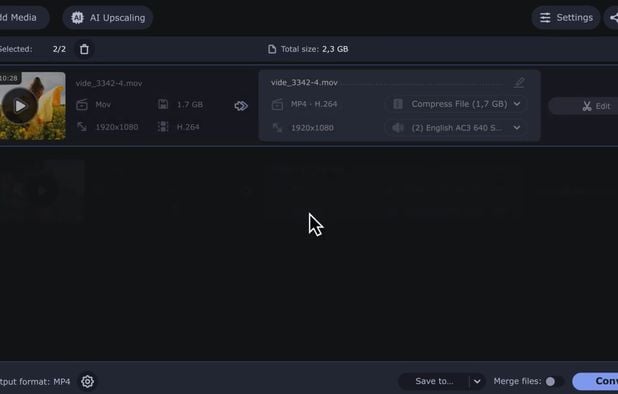Click the compress icon beside Compress File
Viewport: 618px width, 394px height.
click(x=398, y=104)
